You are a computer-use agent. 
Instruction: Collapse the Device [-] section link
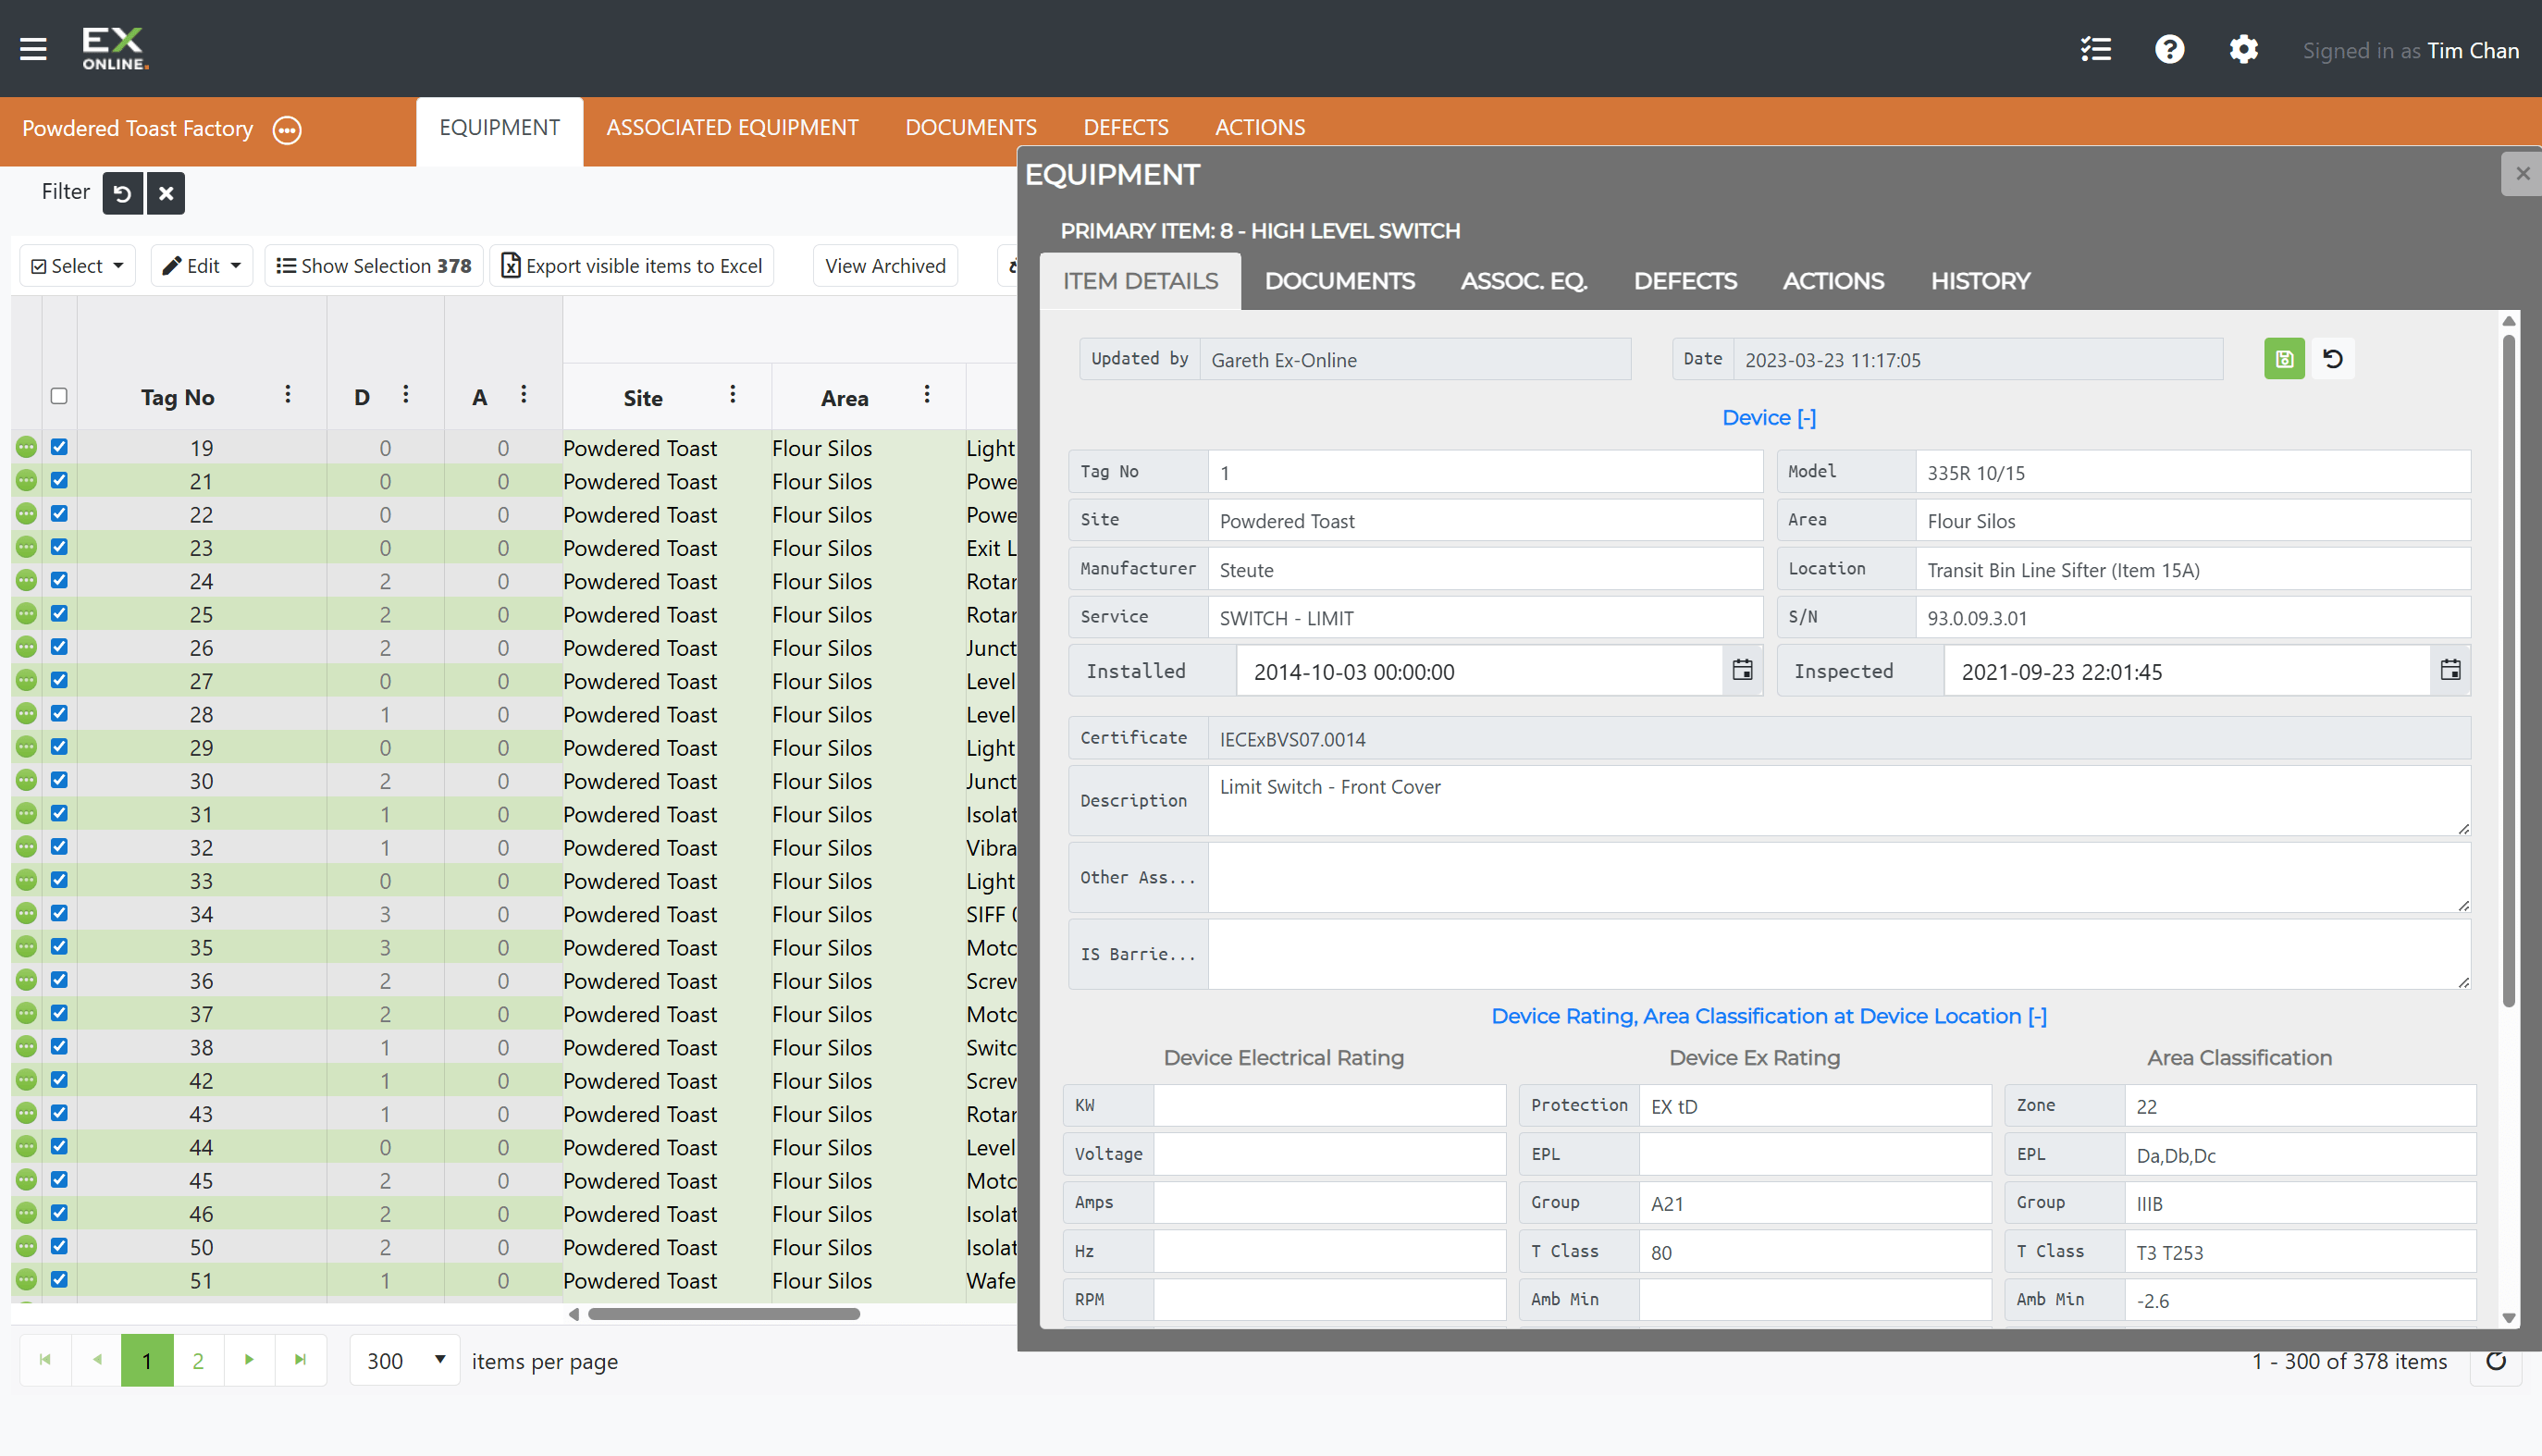pyautogui.click(x=1768, y=418)
